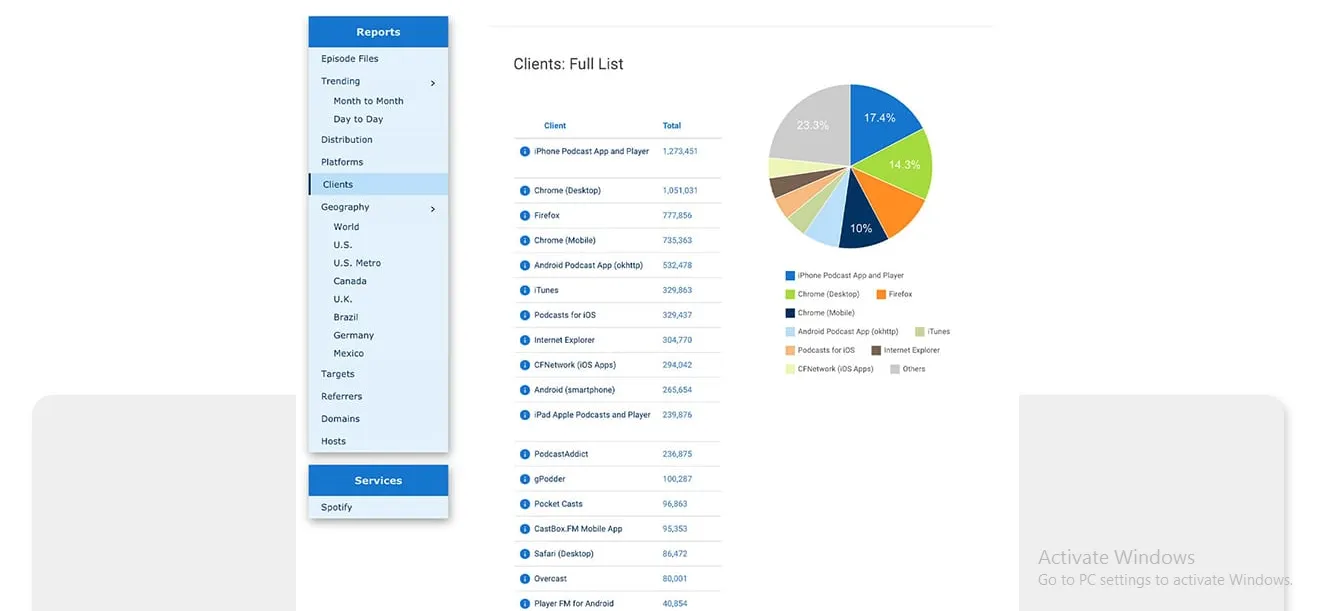Click info icon beside iPad Apple Podcasts and Player
Screen dimensions: 1332x611
(x=525, y=415)
